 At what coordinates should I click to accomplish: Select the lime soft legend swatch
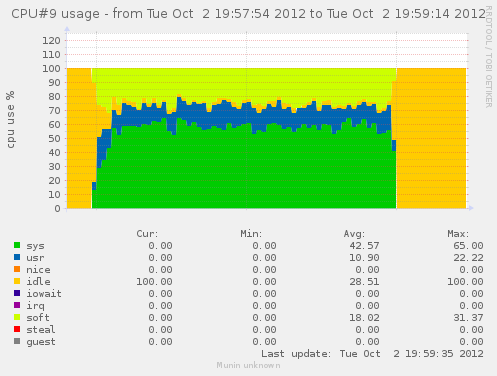[x=17, y=317]
